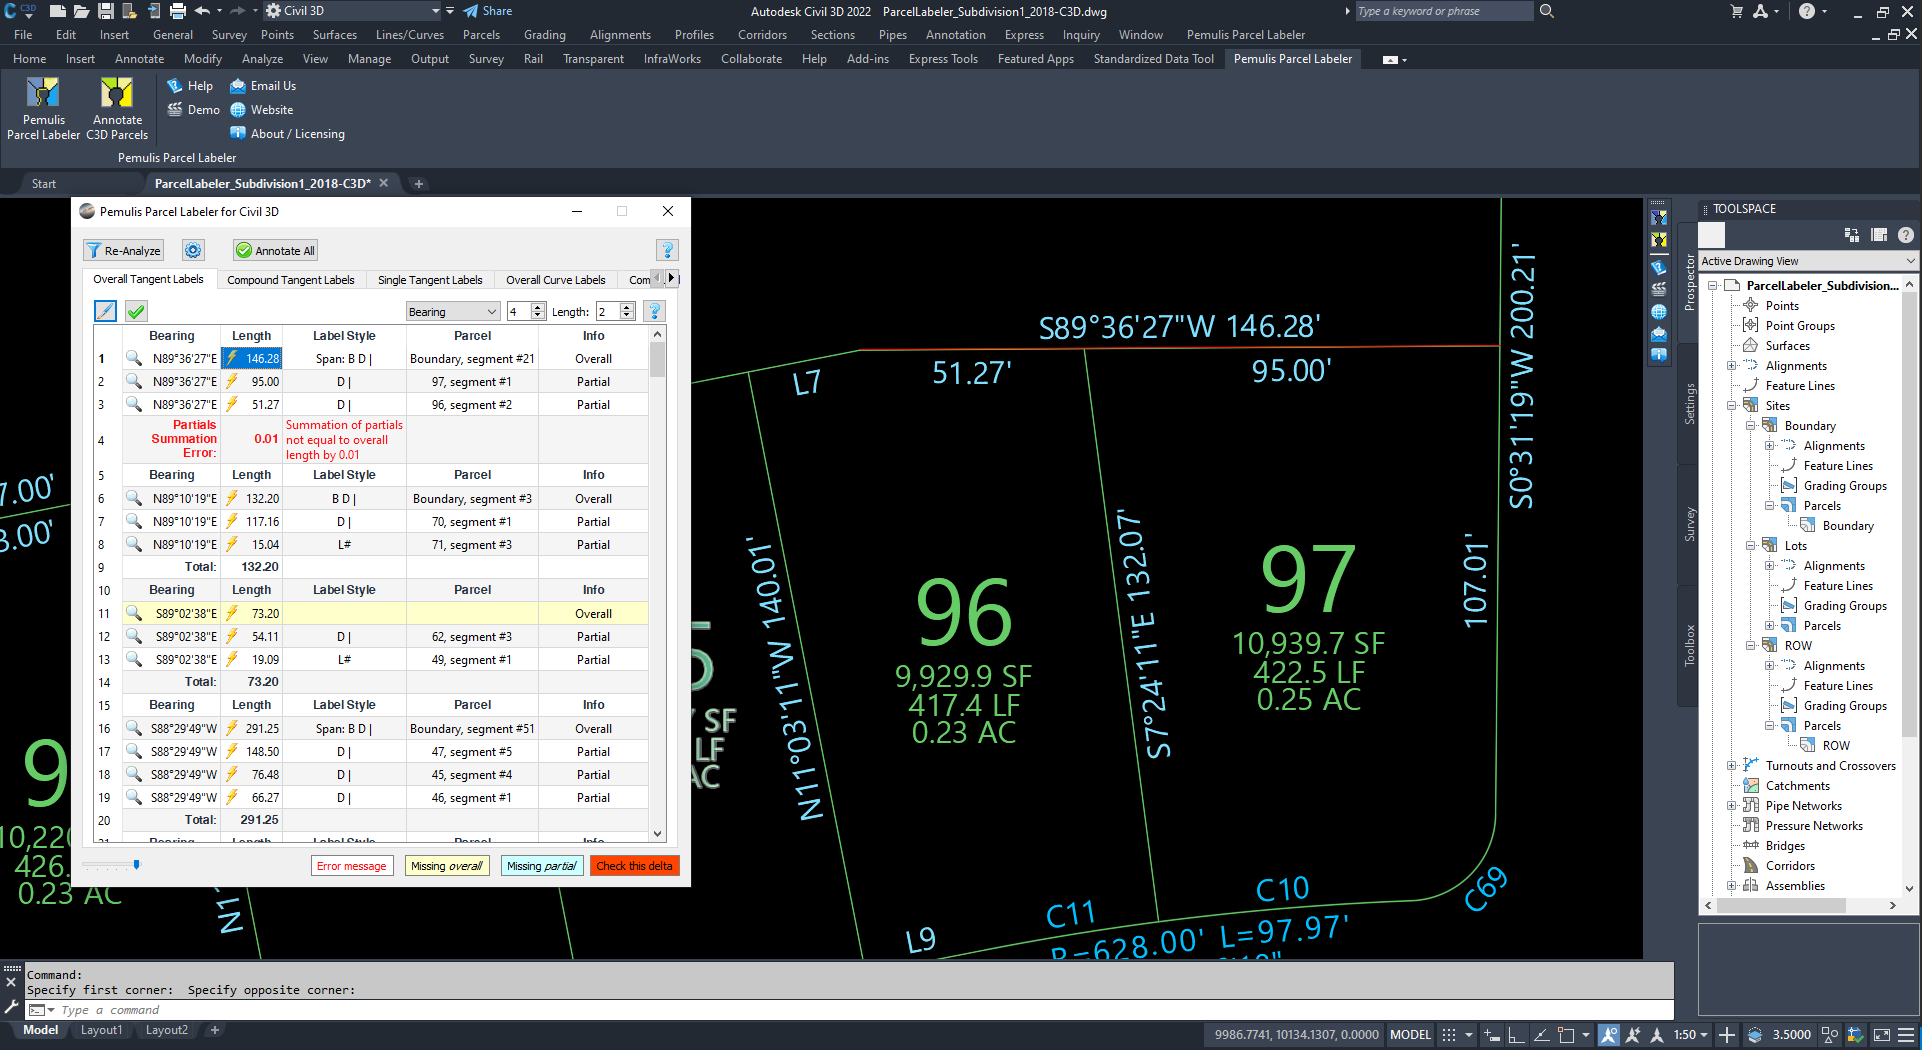Click the Annotate C3D Parcels ribbon icon
This screenshot has height=1050, width=1922.
pyautogui.click(x=117, y=94)
